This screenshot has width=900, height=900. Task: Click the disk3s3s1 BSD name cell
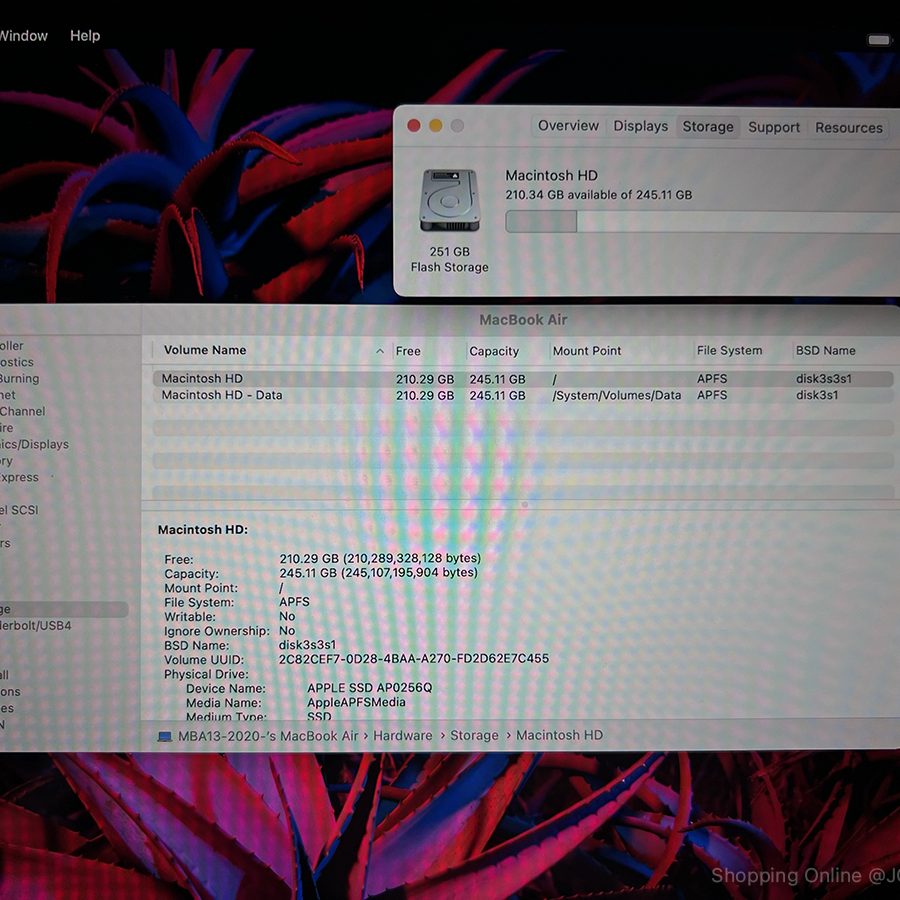tap(824, 379)
